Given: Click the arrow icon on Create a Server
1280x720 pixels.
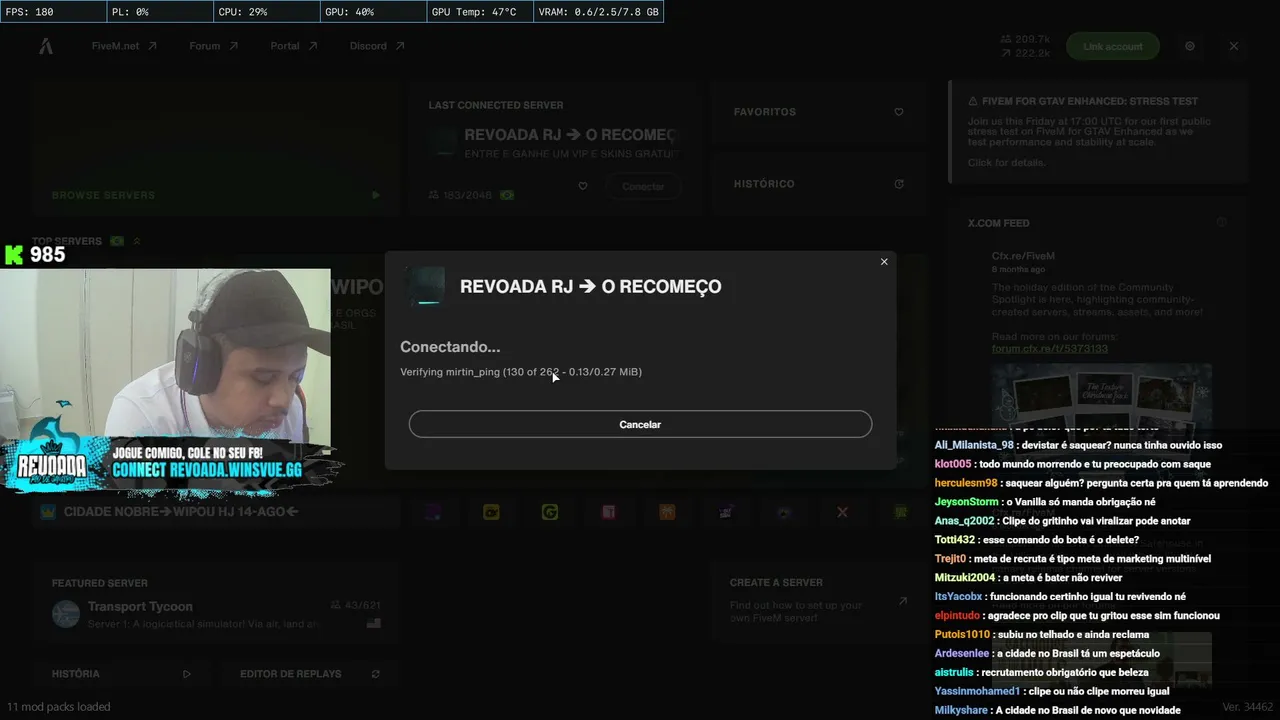Looking at the screenshot, I should [903, 601].
